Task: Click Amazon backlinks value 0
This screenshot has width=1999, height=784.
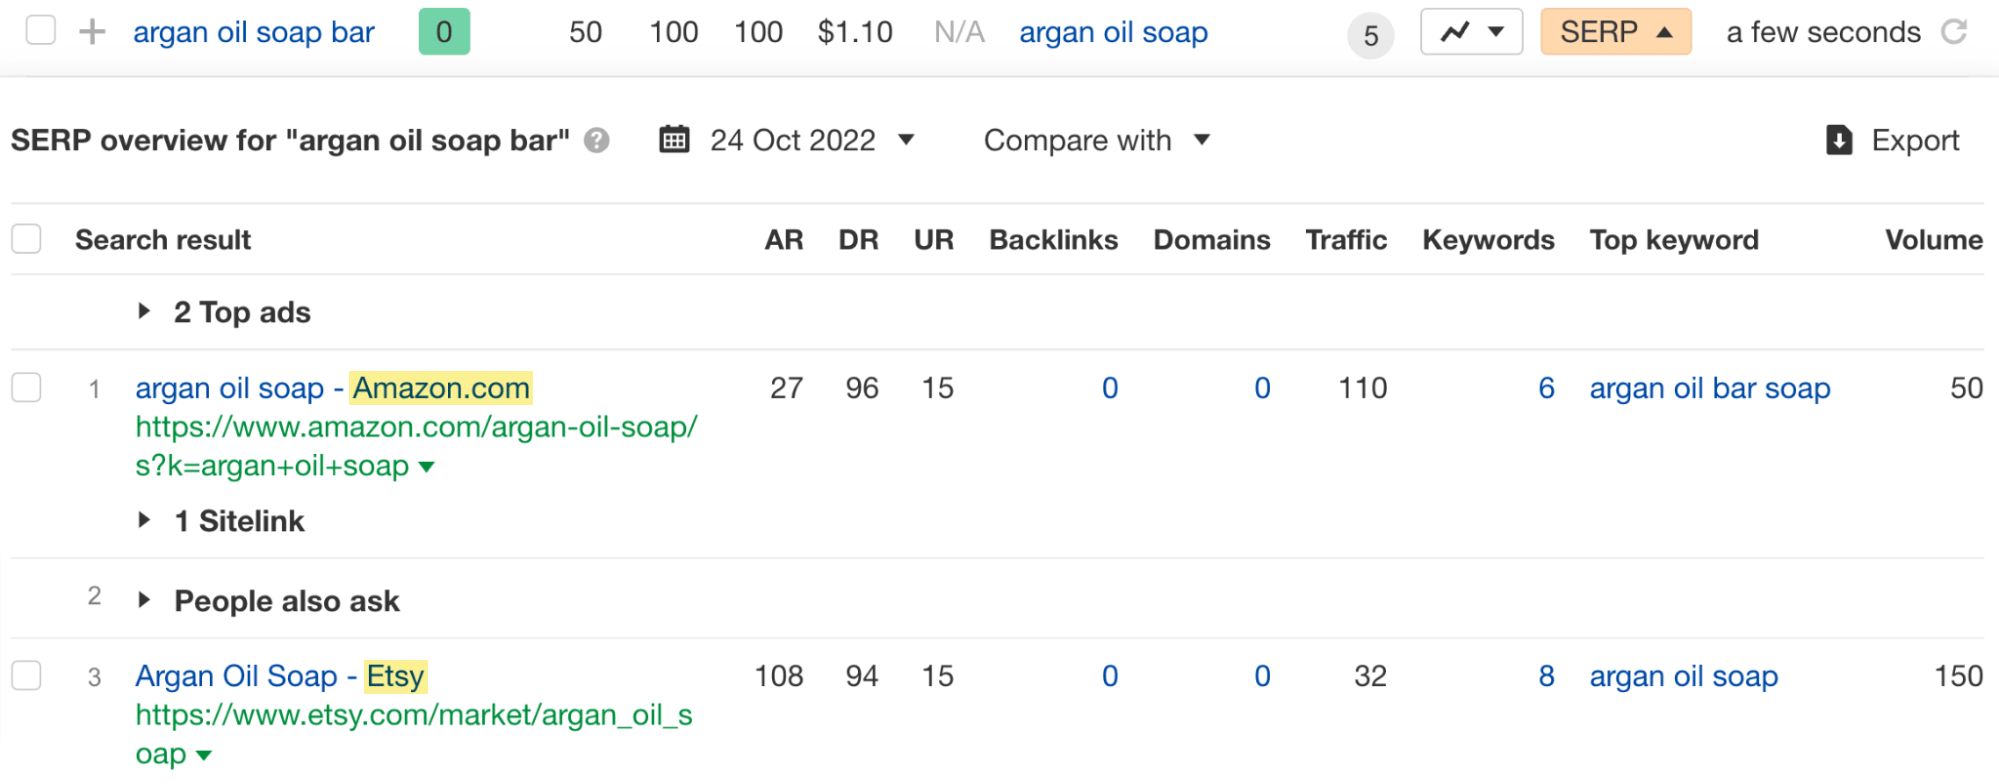Action: coord(1110,388)
